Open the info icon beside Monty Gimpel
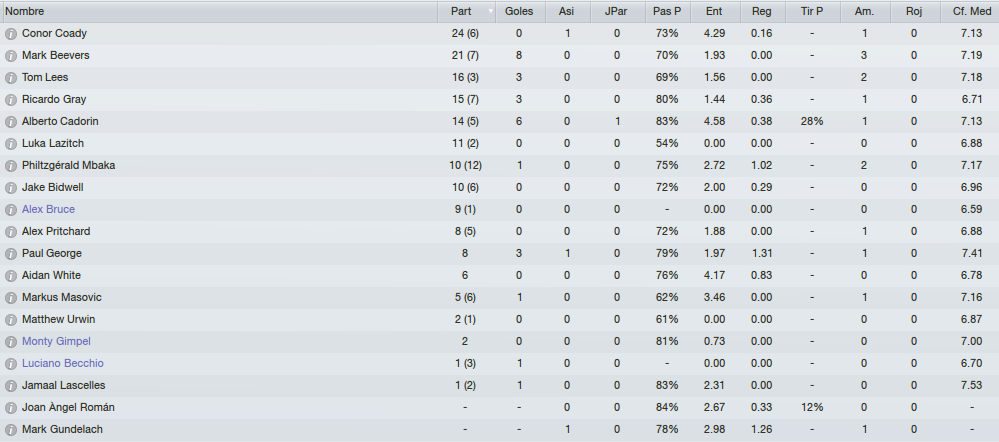The image size is (999, 442). pyautogui.click(x=10, y=341)
